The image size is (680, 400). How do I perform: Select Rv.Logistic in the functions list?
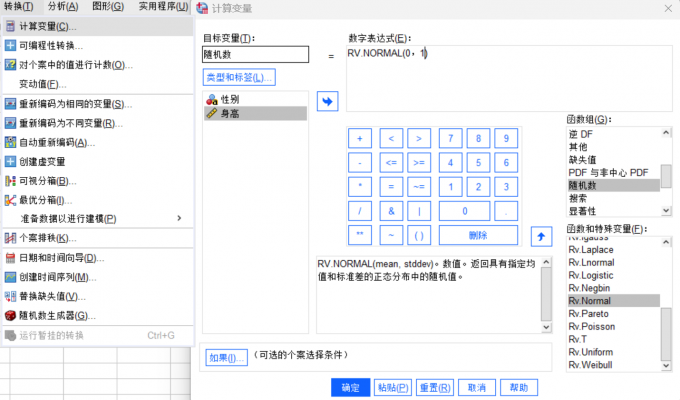[x=613, y=275]
